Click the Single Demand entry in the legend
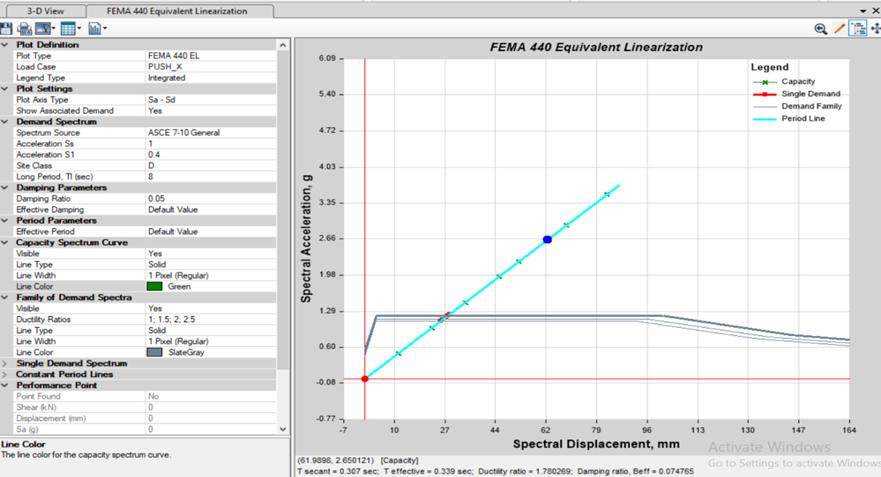Image resolution: width=881 pixels, height=477 pixels. tap(796, 94)
